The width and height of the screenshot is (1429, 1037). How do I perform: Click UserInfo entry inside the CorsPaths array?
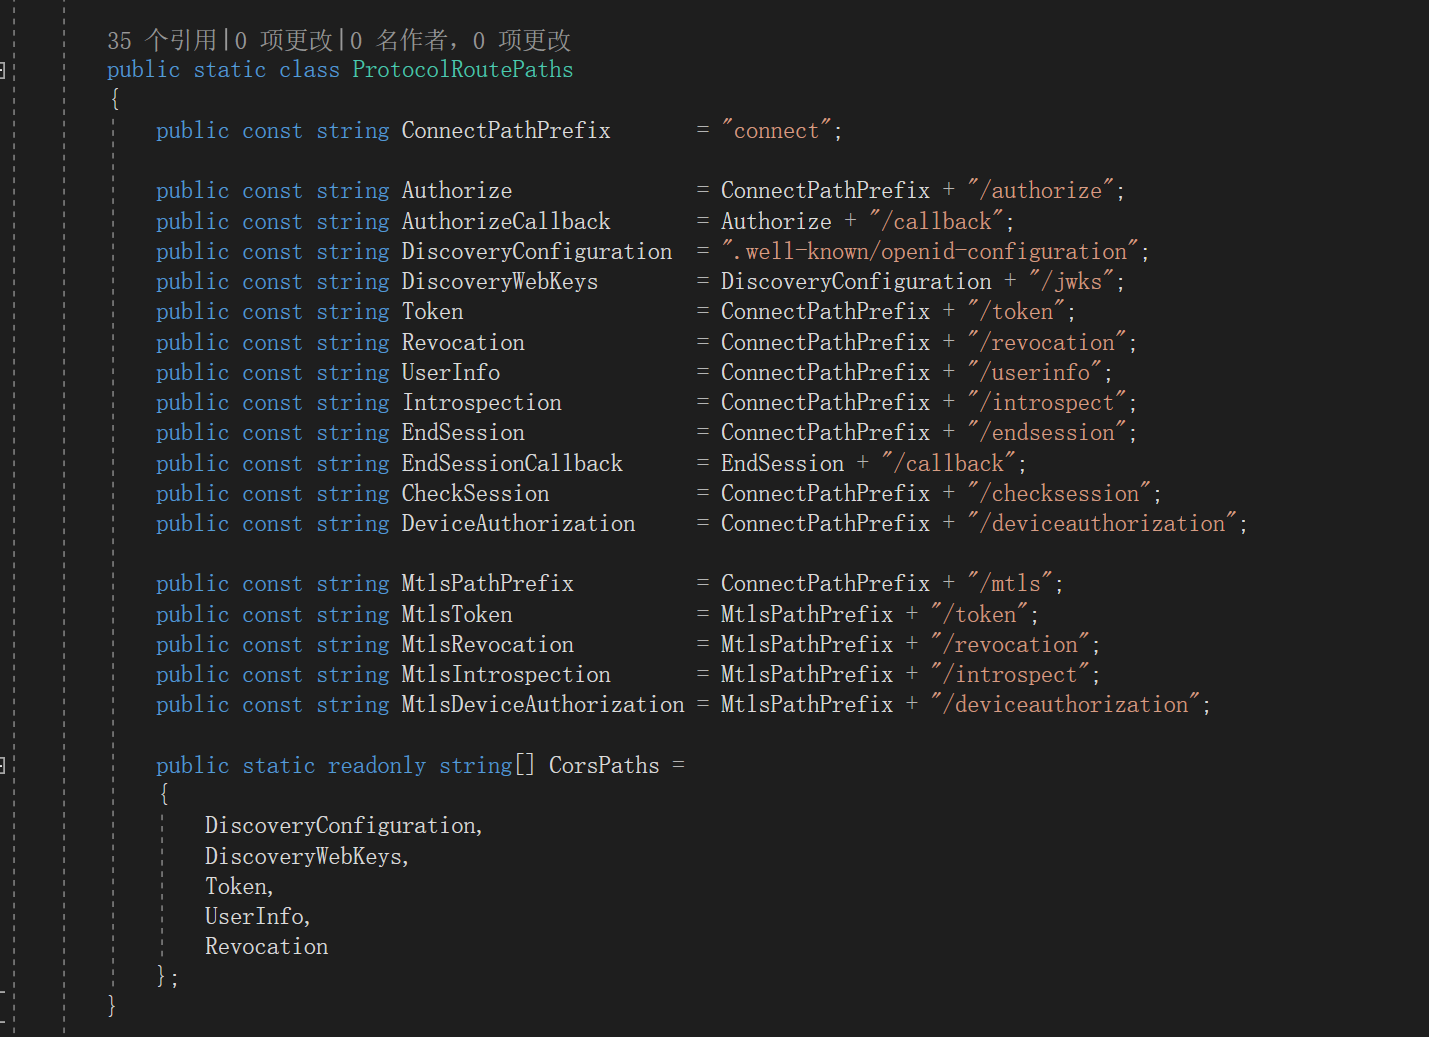pyautogui.click(x=254, y=917)
